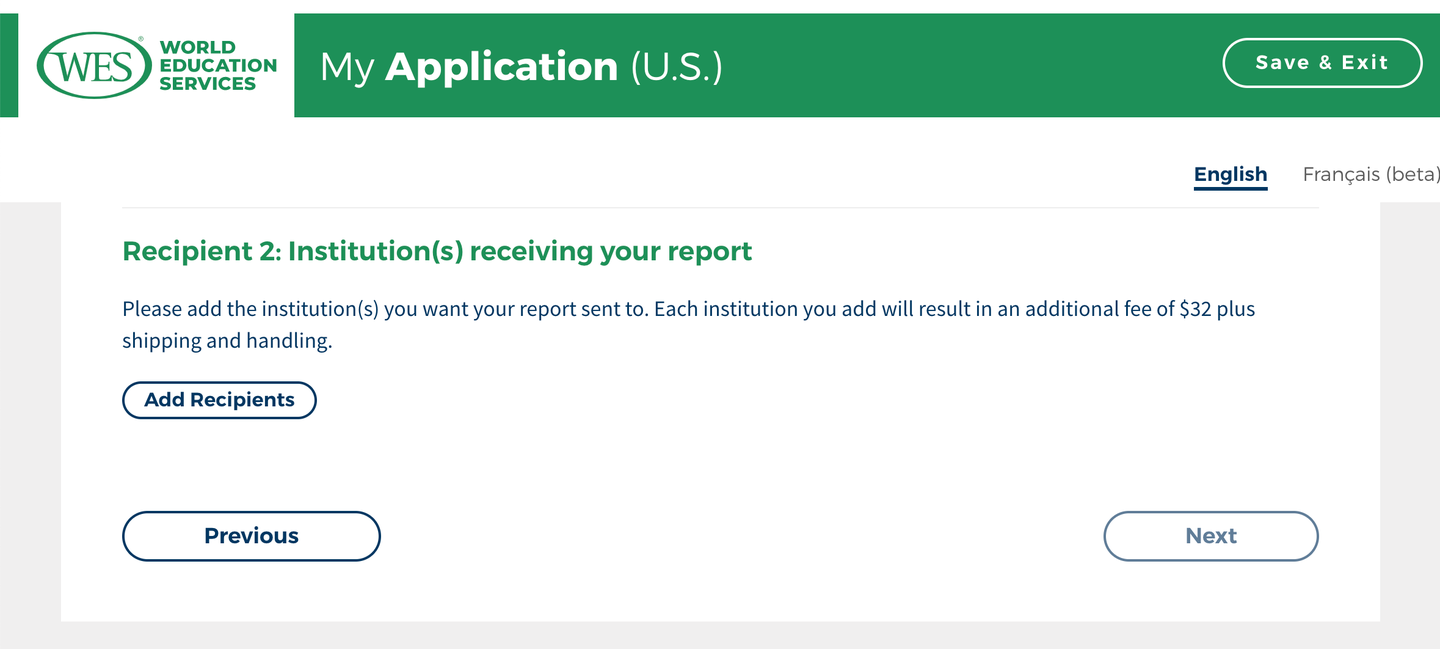Click the narrow green strip left of logo

(8, 66)
